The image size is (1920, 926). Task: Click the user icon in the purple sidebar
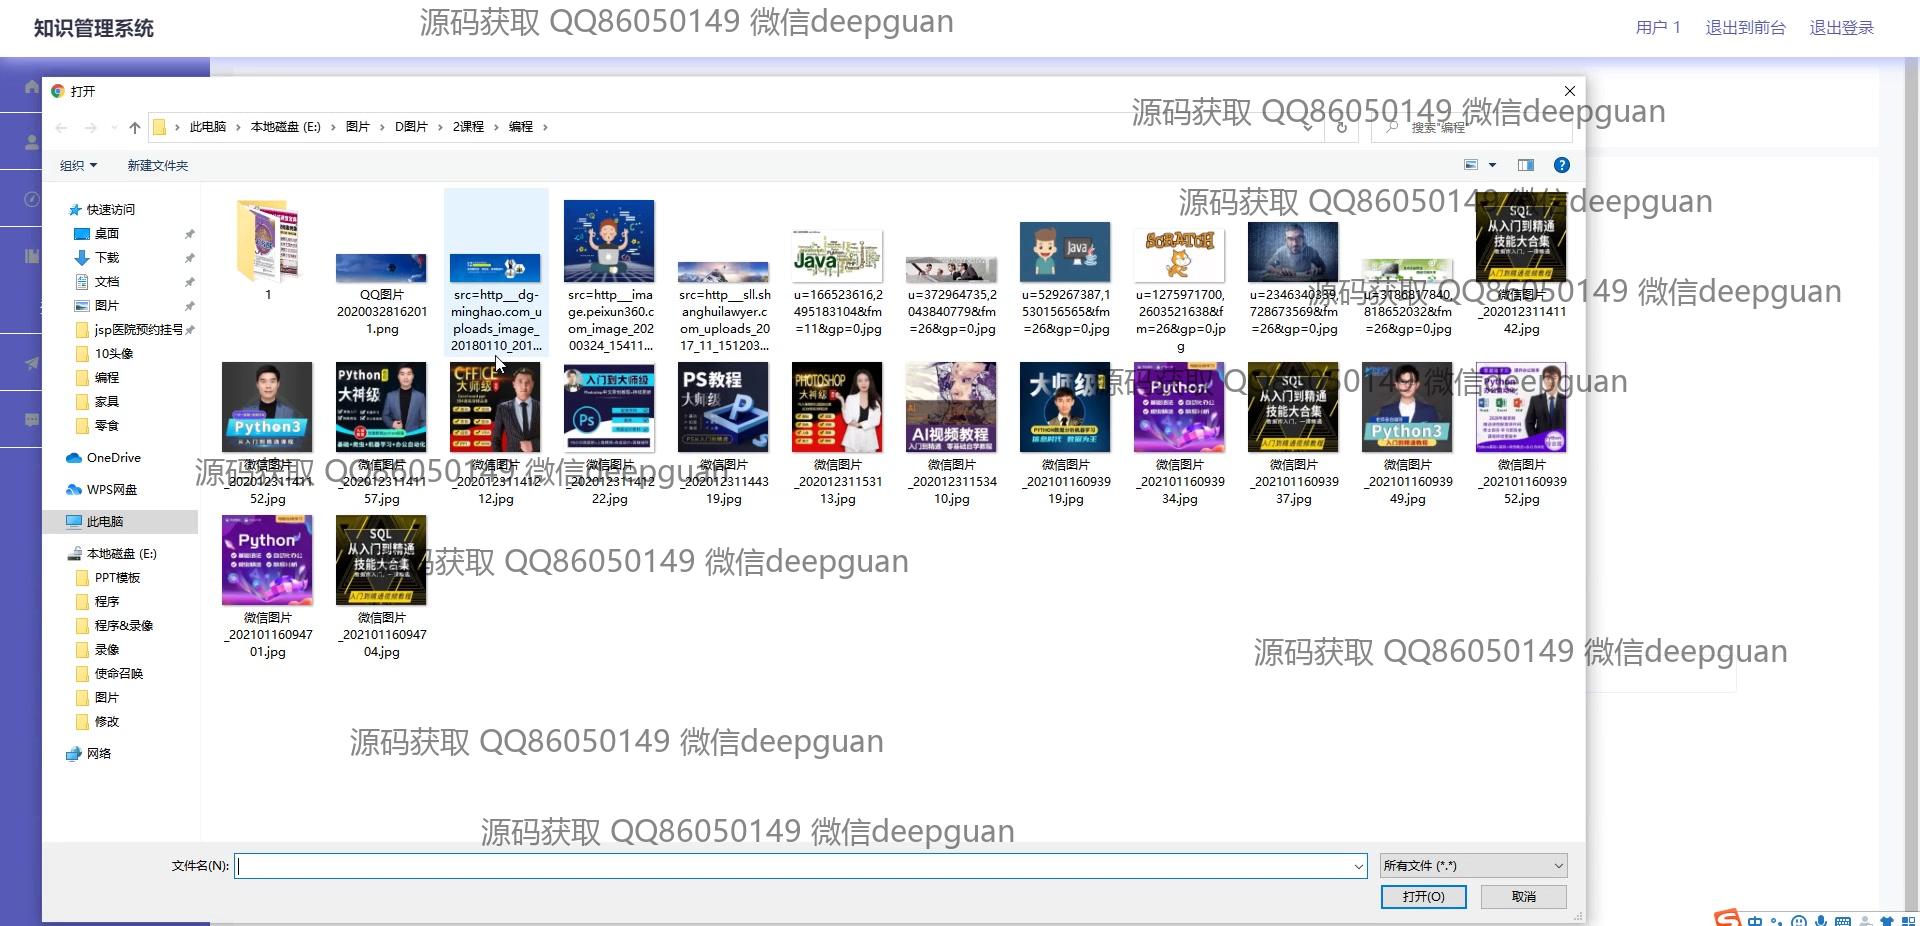pos(32,142)
